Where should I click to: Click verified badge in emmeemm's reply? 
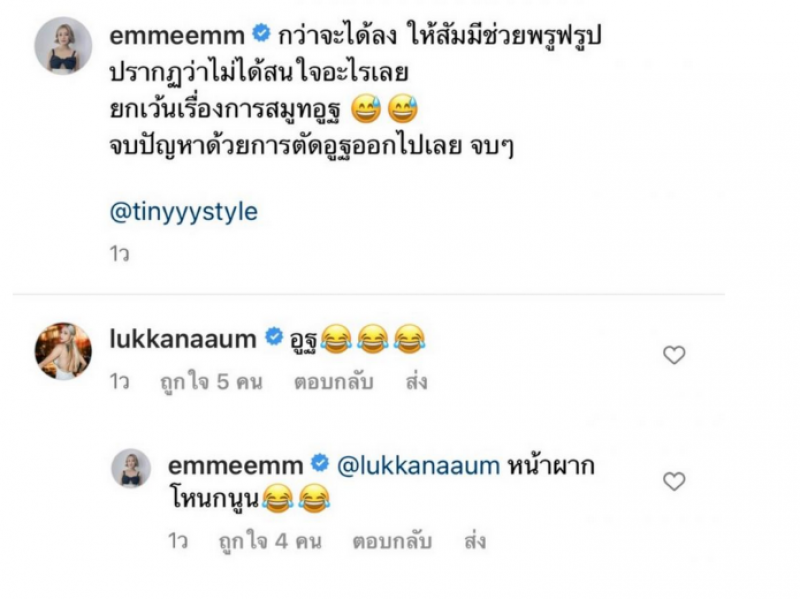point(320,464)
